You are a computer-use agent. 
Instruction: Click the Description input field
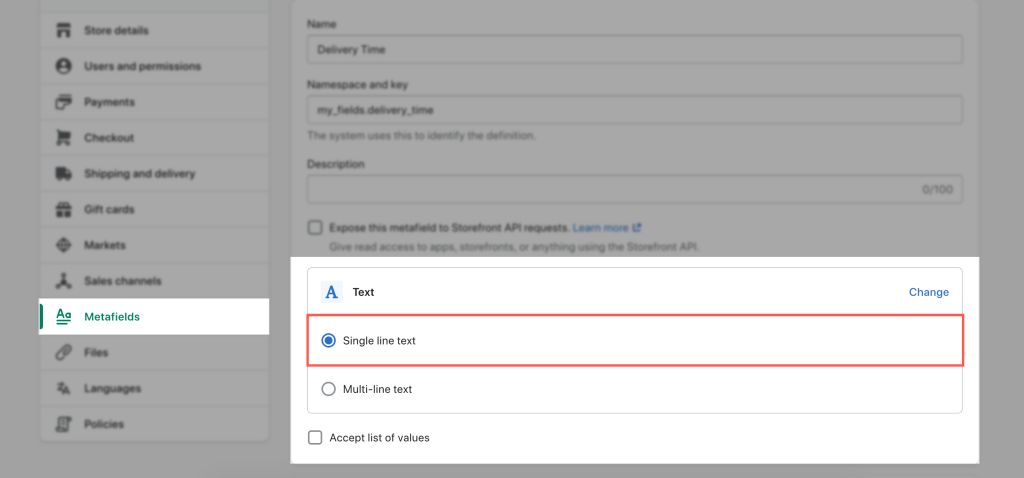[635, 189]
